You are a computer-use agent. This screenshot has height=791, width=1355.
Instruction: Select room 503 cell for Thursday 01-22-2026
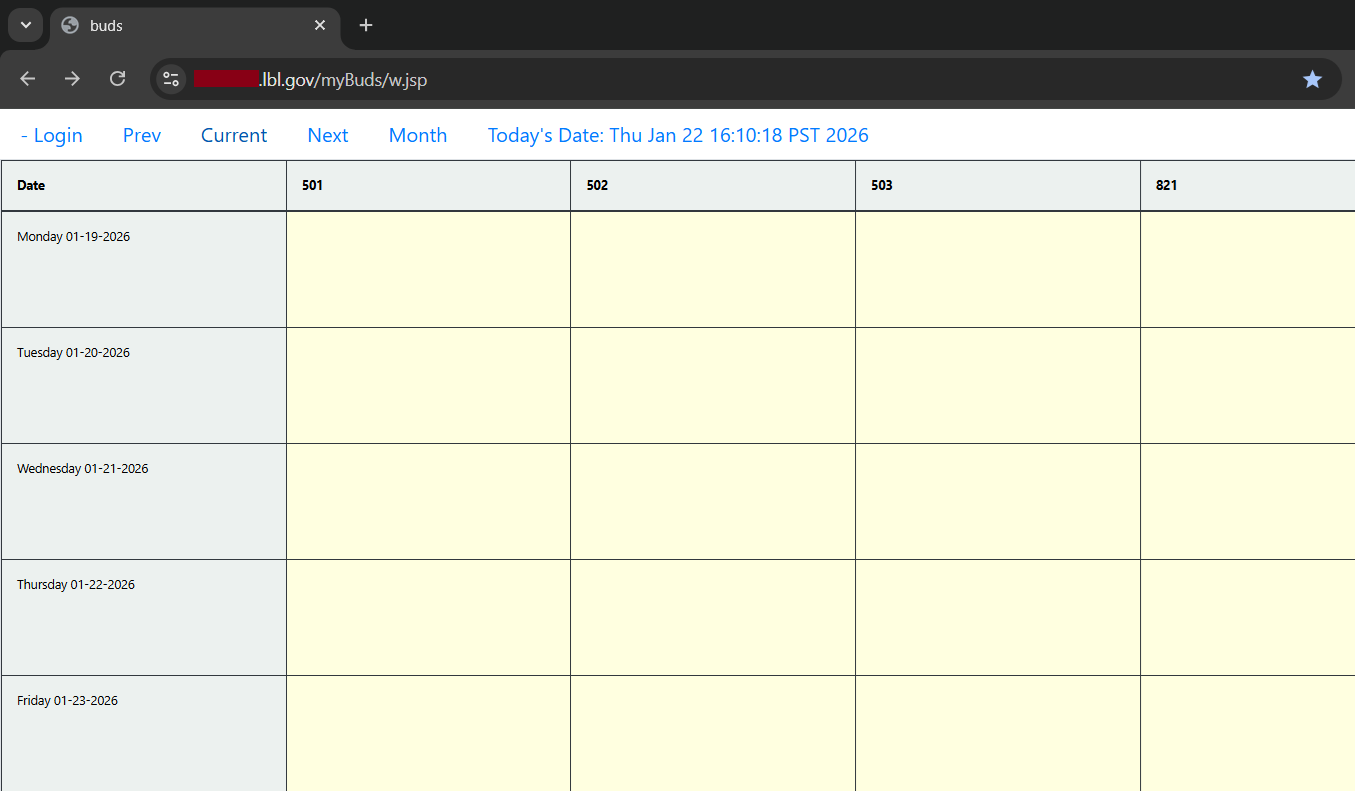(x=998, y=617)
